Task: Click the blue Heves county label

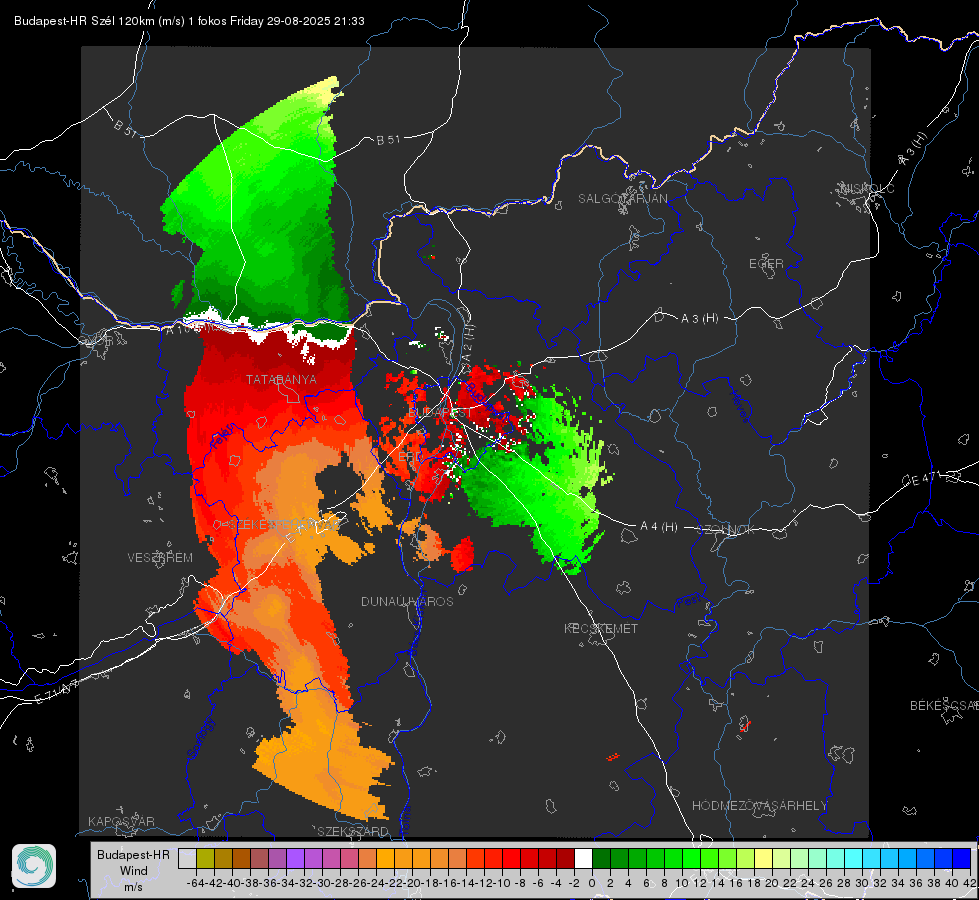Action: click(x=740, y=406)
